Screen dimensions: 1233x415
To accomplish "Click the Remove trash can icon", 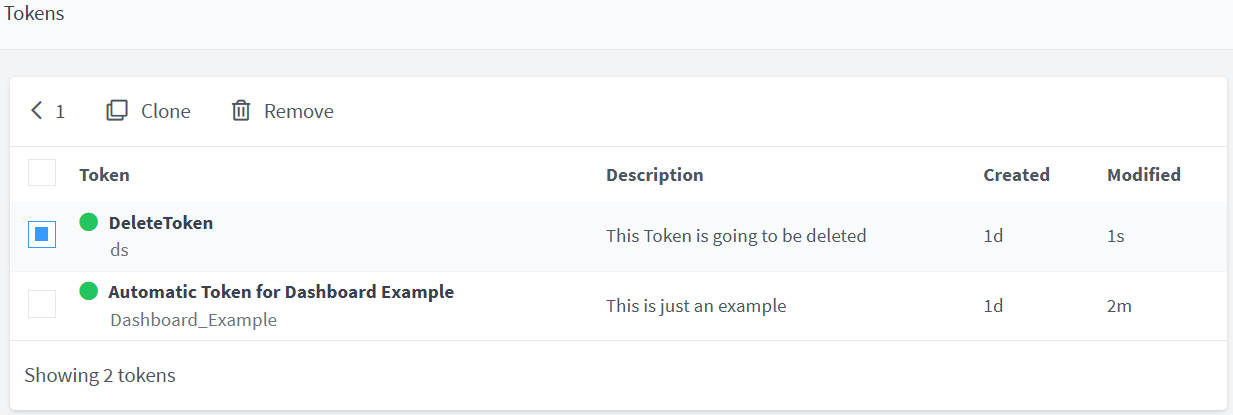I will pos(241,111).
